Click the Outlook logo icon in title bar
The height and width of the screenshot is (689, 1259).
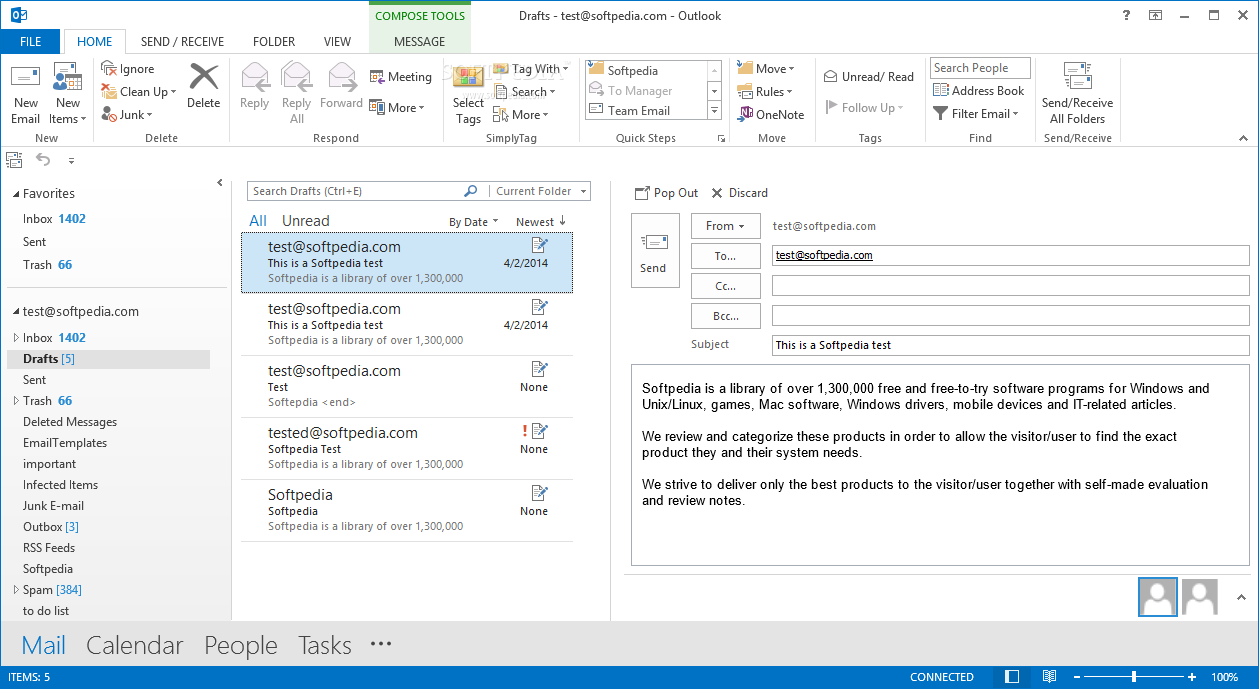(18, 15)
